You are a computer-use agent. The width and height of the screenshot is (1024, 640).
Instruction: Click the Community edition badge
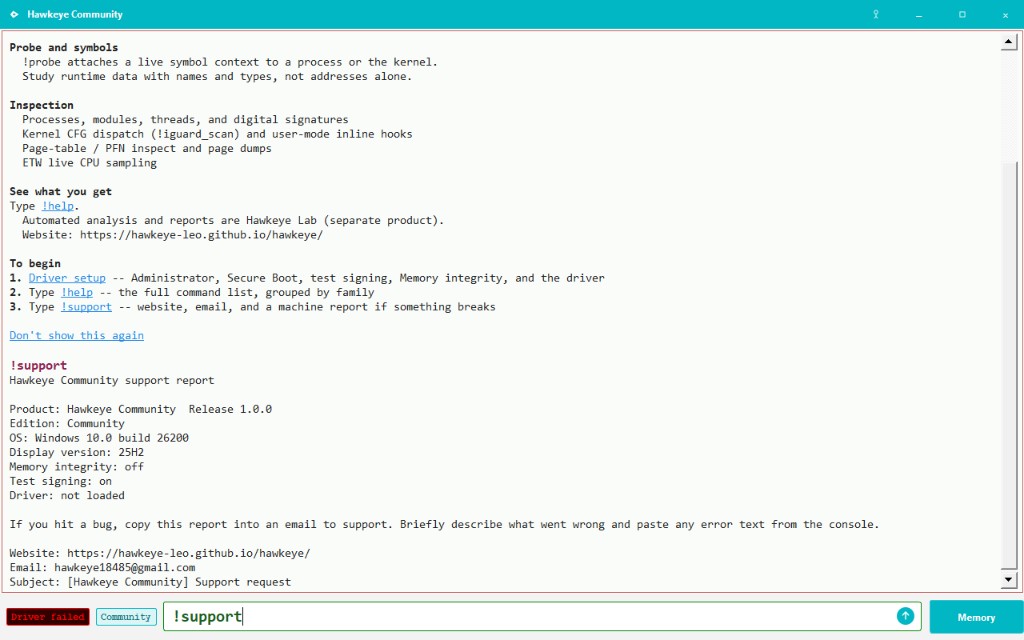point(126,616)
